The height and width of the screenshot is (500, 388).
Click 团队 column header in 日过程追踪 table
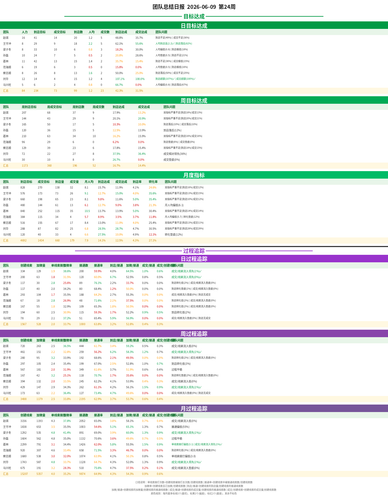click(x=6, y=265)
